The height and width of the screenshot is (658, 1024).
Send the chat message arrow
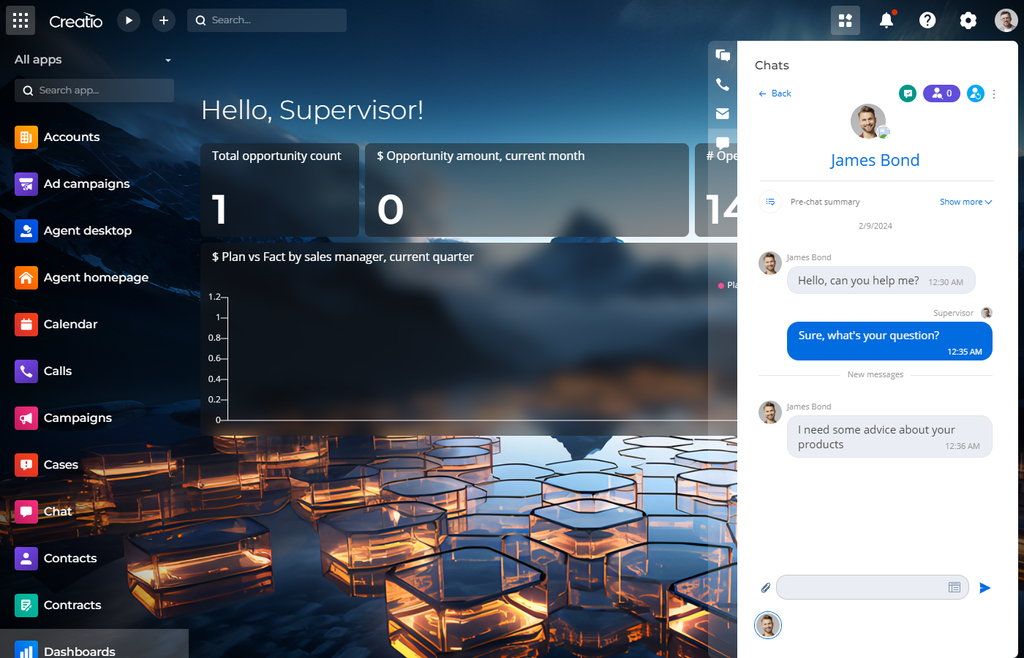[985, 588]
